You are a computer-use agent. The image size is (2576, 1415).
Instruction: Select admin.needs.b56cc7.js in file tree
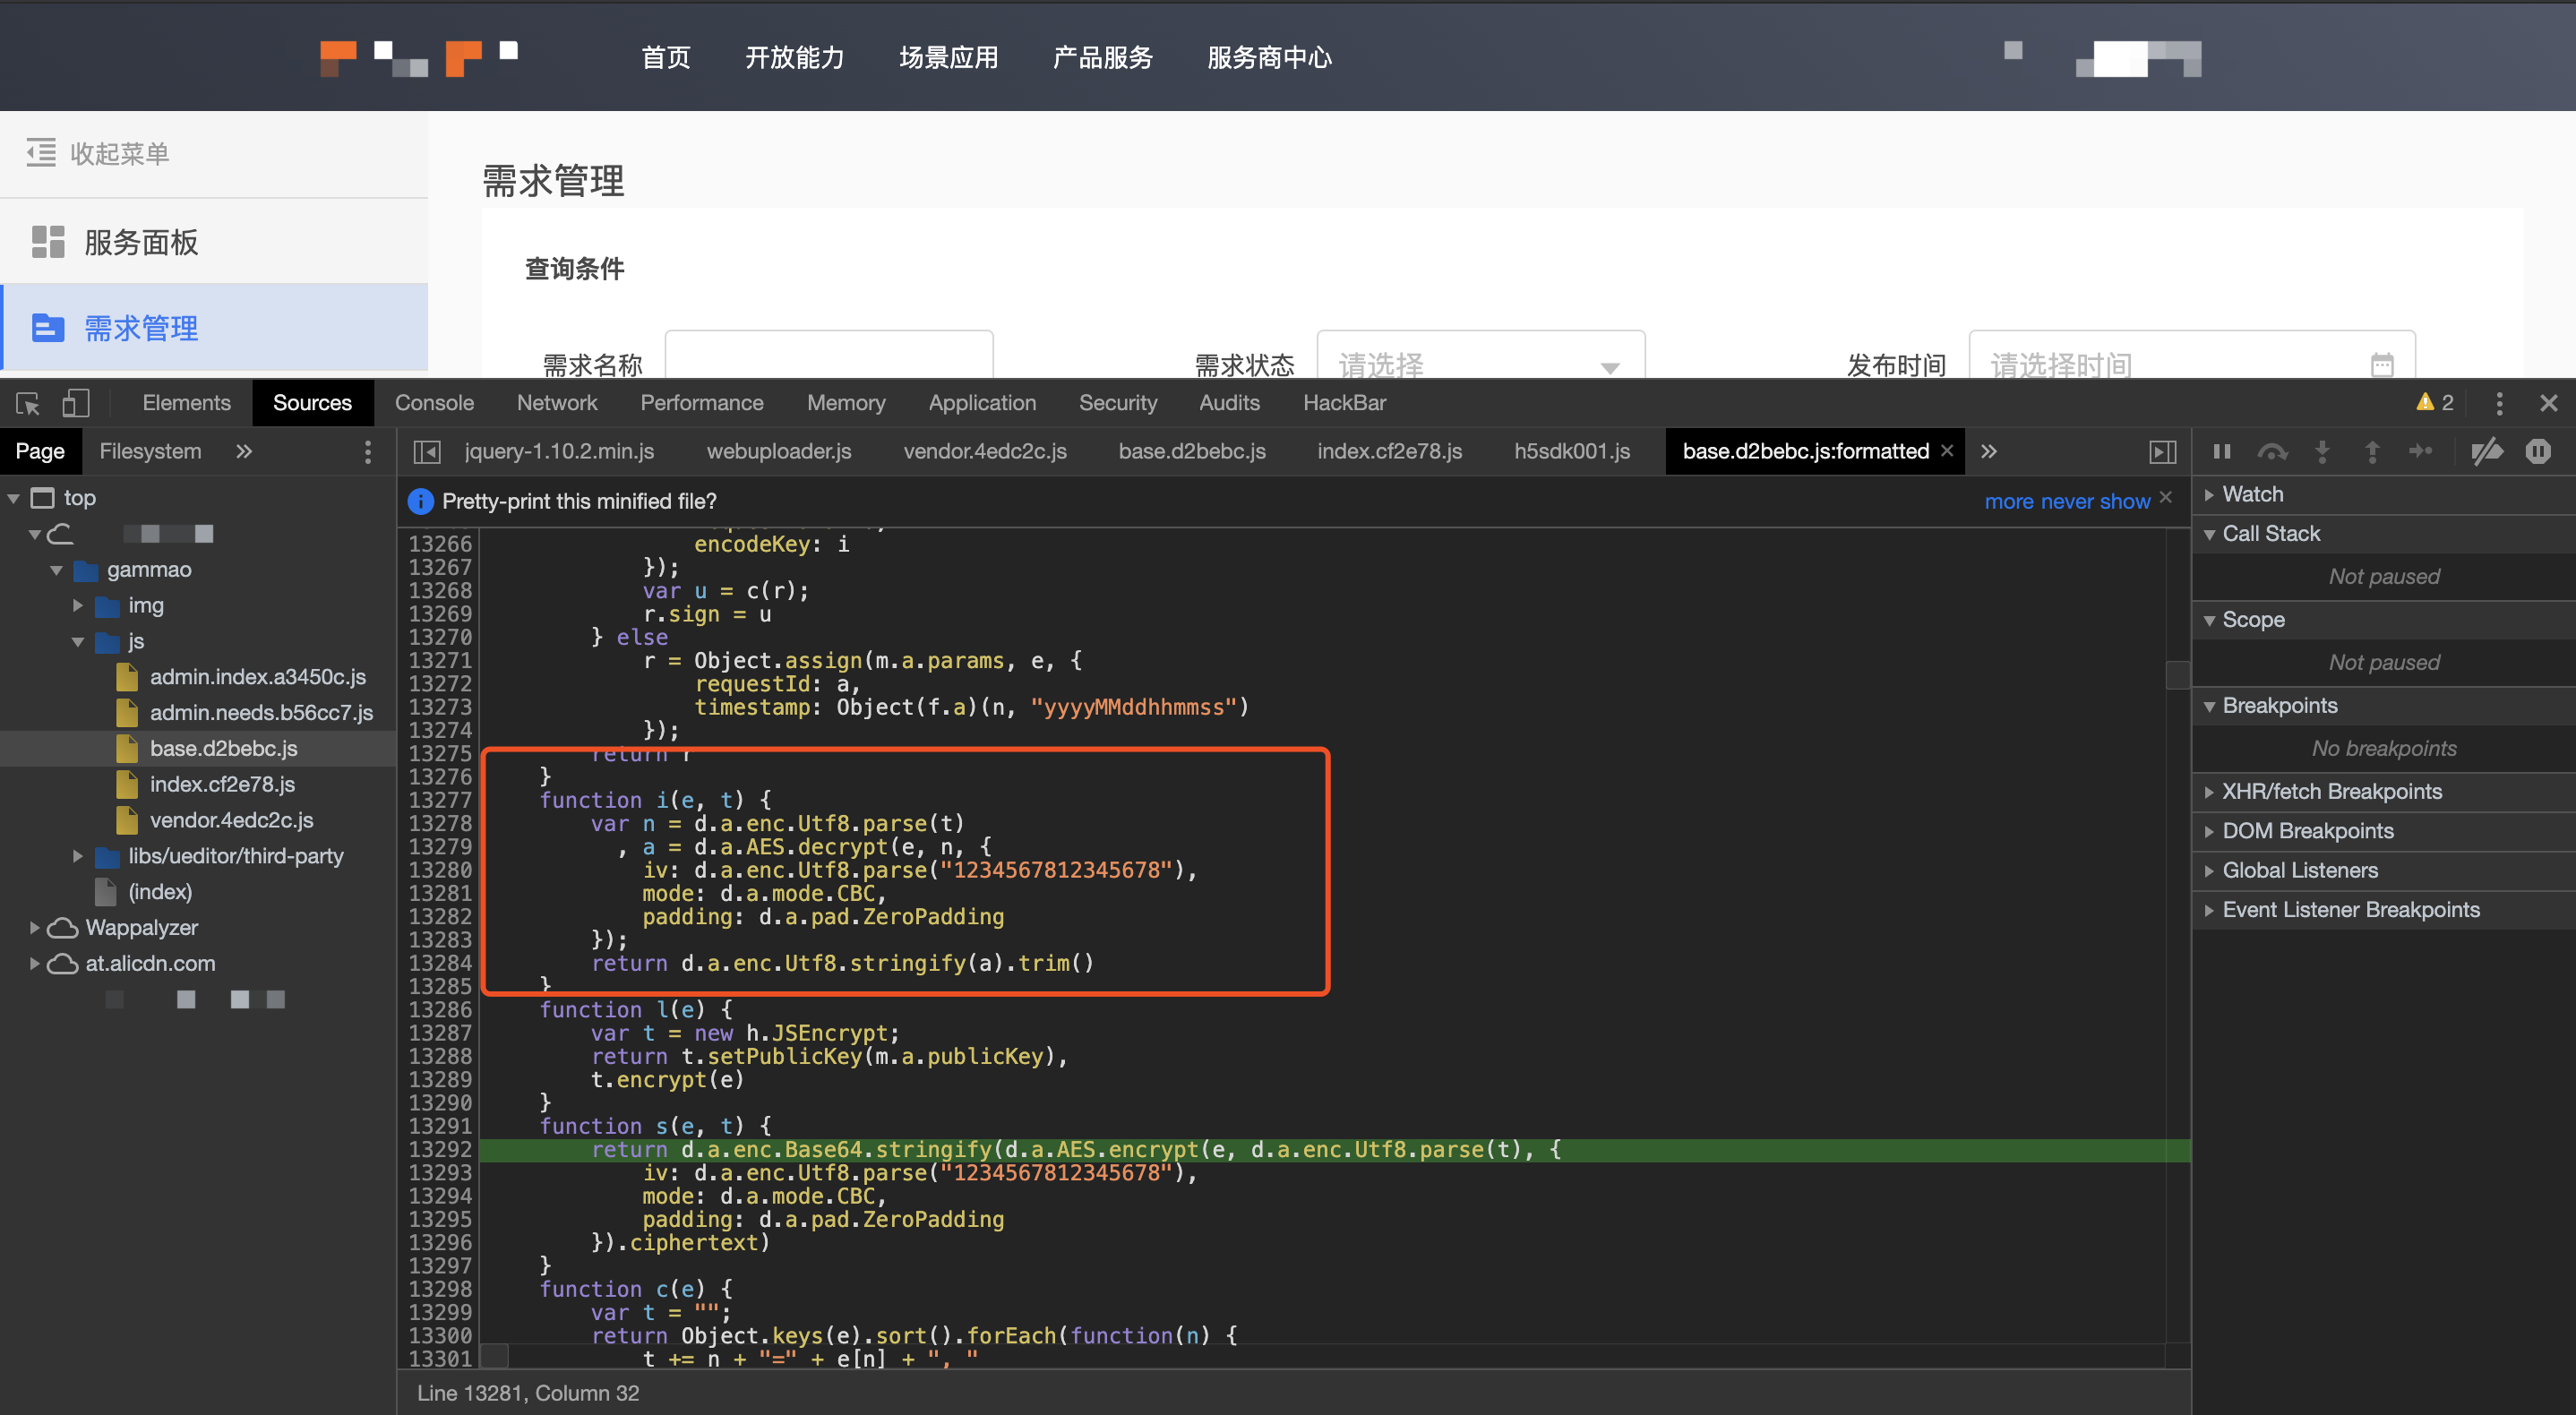(x=260, y=712)
